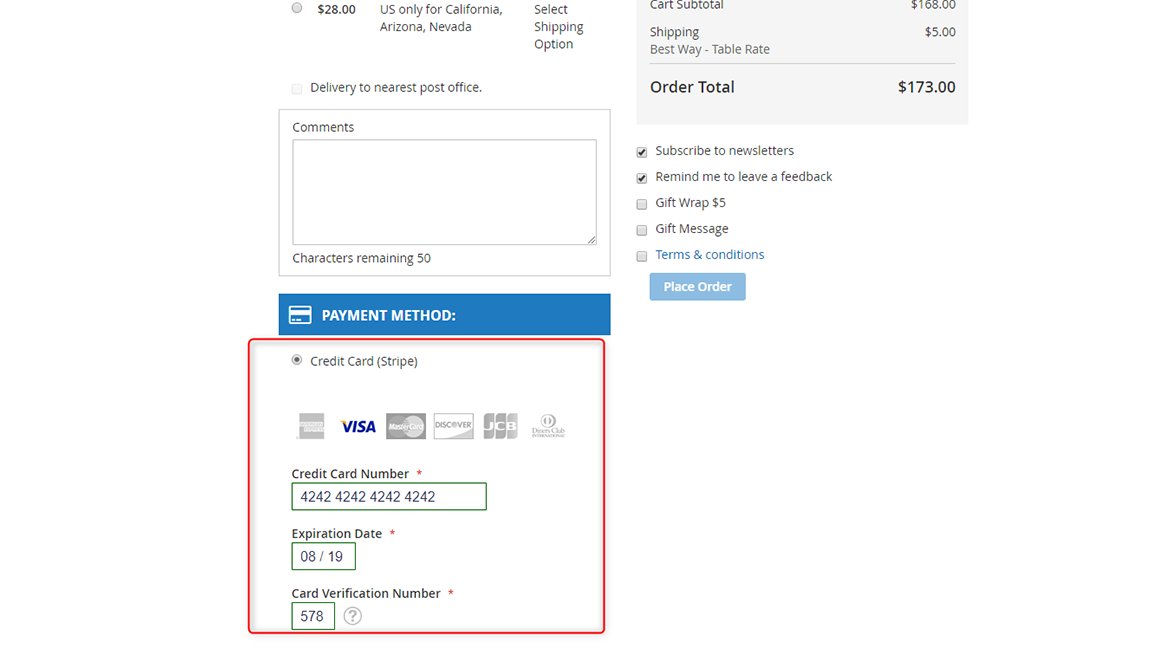
Task: Click the Discover card icon
Action: click(x=453, y=425)
